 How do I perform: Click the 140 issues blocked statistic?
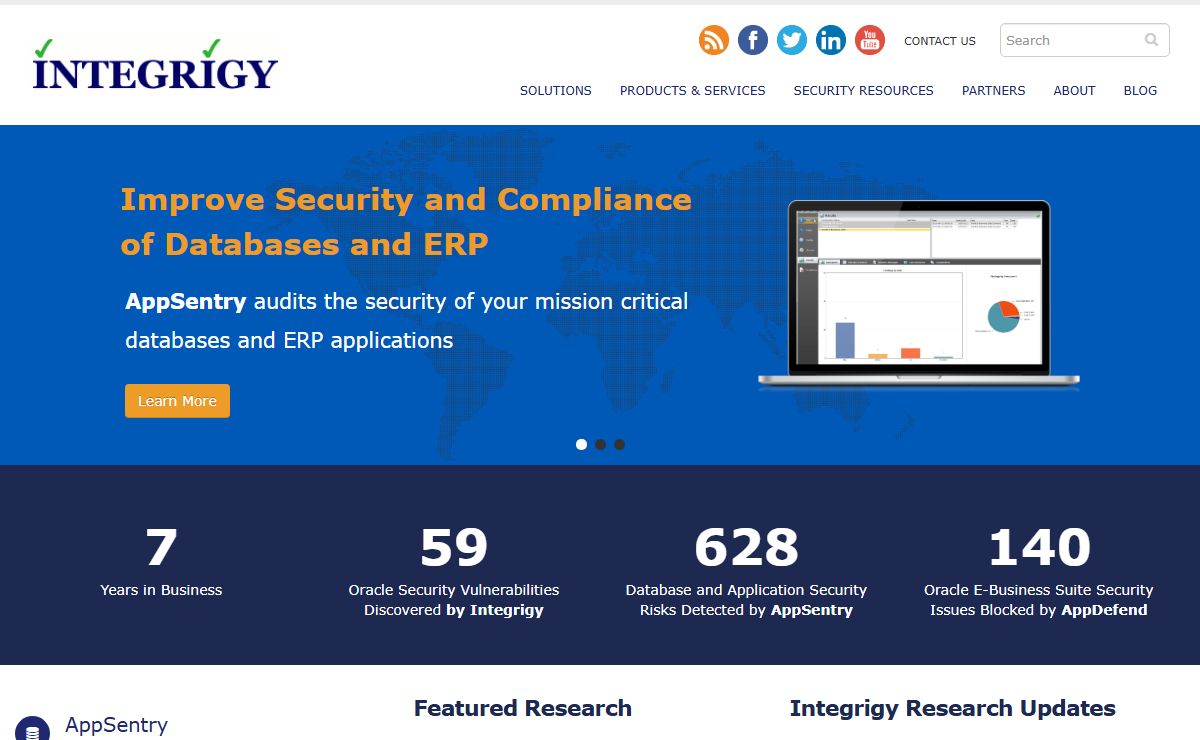click(x=1039, y=547)
